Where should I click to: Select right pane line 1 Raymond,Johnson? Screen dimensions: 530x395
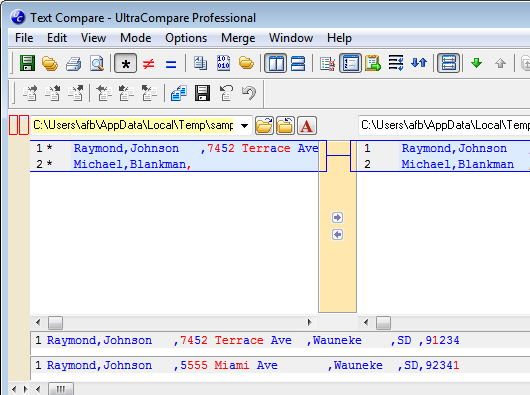(x=443, y=148)
